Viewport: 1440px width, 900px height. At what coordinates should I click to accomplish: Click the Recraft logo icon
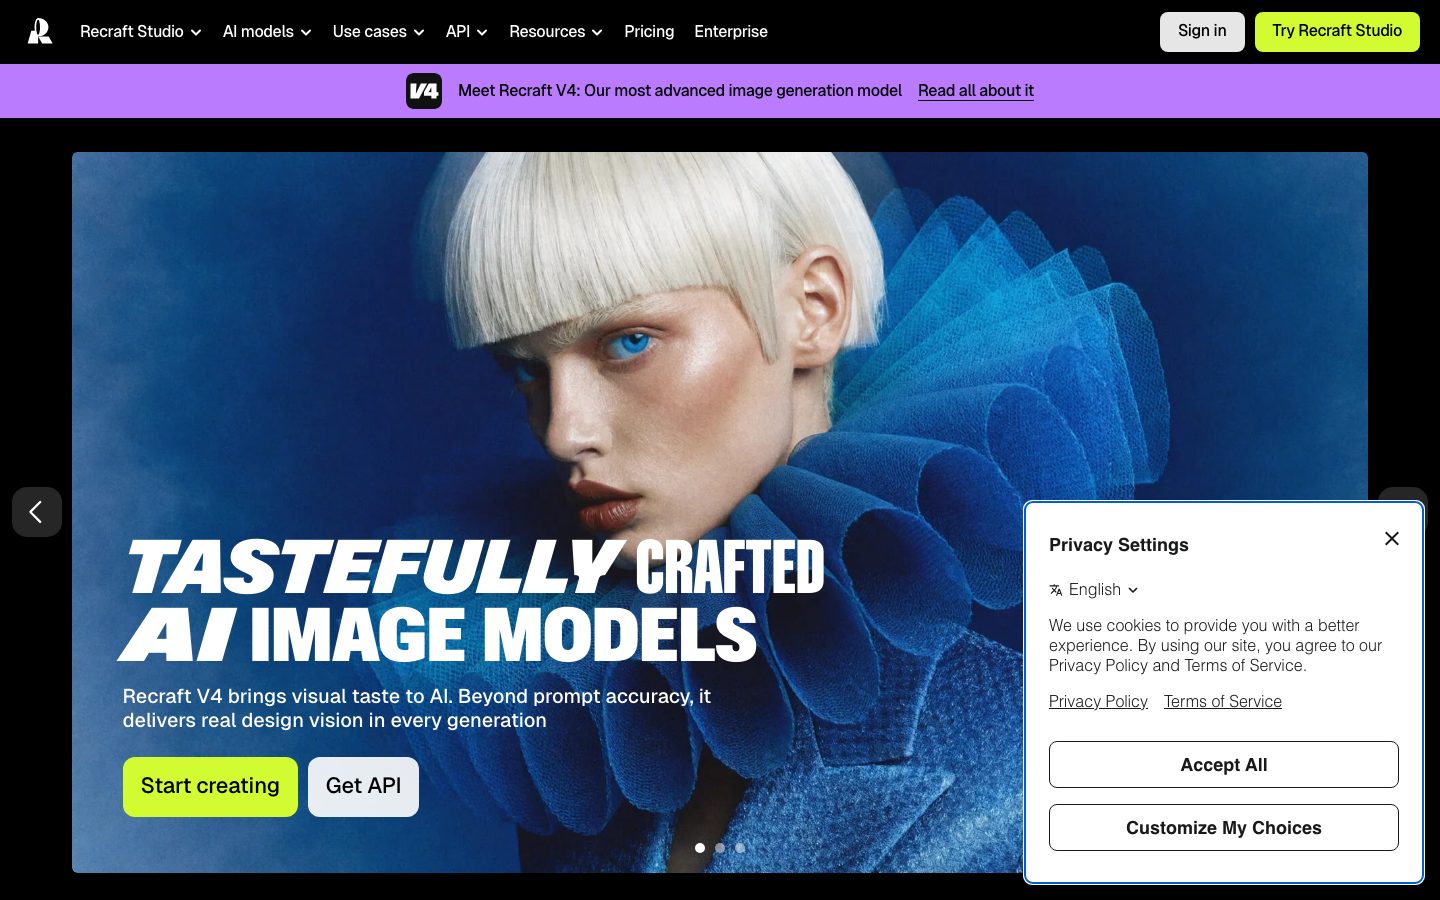coord(40,32)
